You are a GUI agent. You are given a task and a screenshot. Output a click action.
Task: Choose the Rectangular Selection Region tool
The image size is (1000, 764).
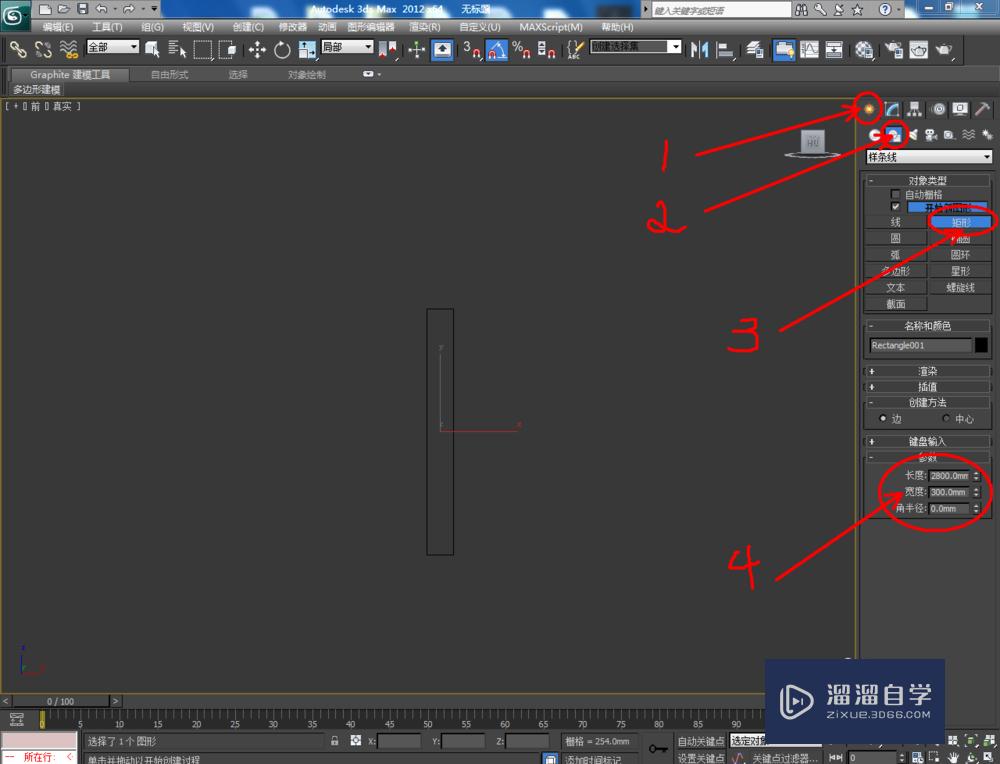[x=203, y=49]
